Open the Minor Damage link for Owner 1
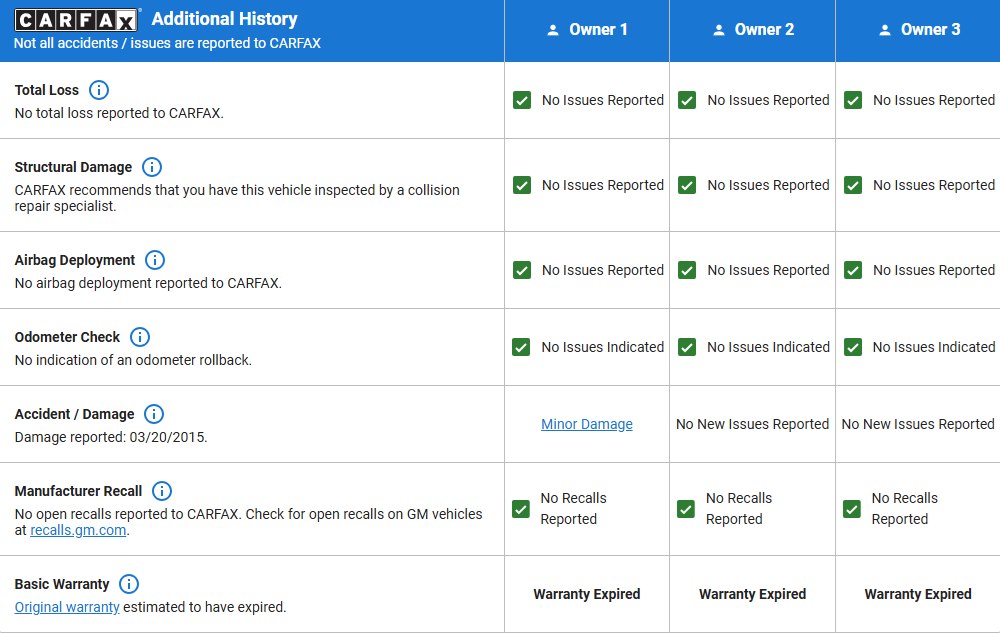Screen dimensions: 1000x633 587,424
